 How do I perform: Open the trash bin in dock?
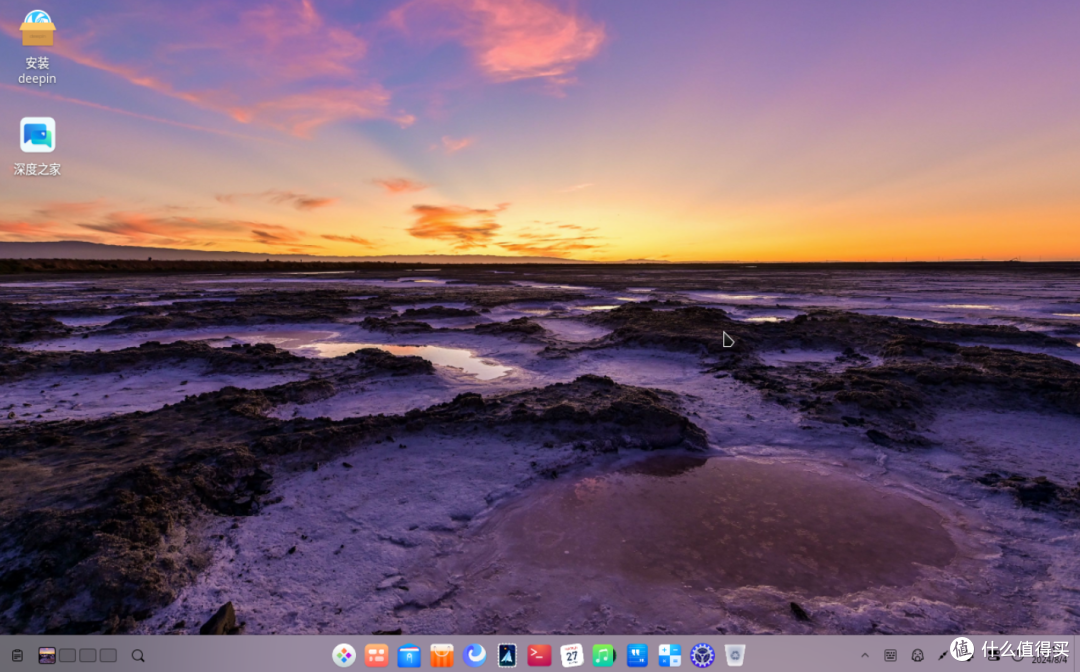point(735,655)
